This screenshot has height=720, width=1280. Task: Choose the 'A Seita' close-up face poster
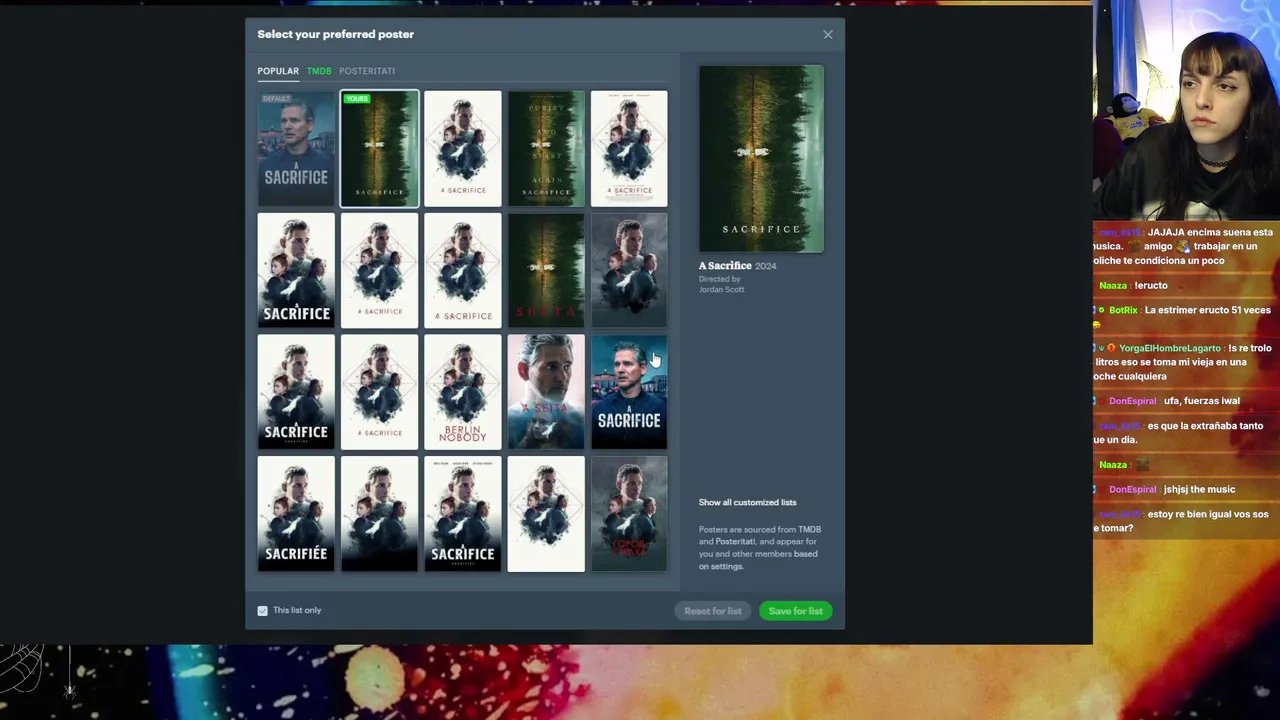546,392
